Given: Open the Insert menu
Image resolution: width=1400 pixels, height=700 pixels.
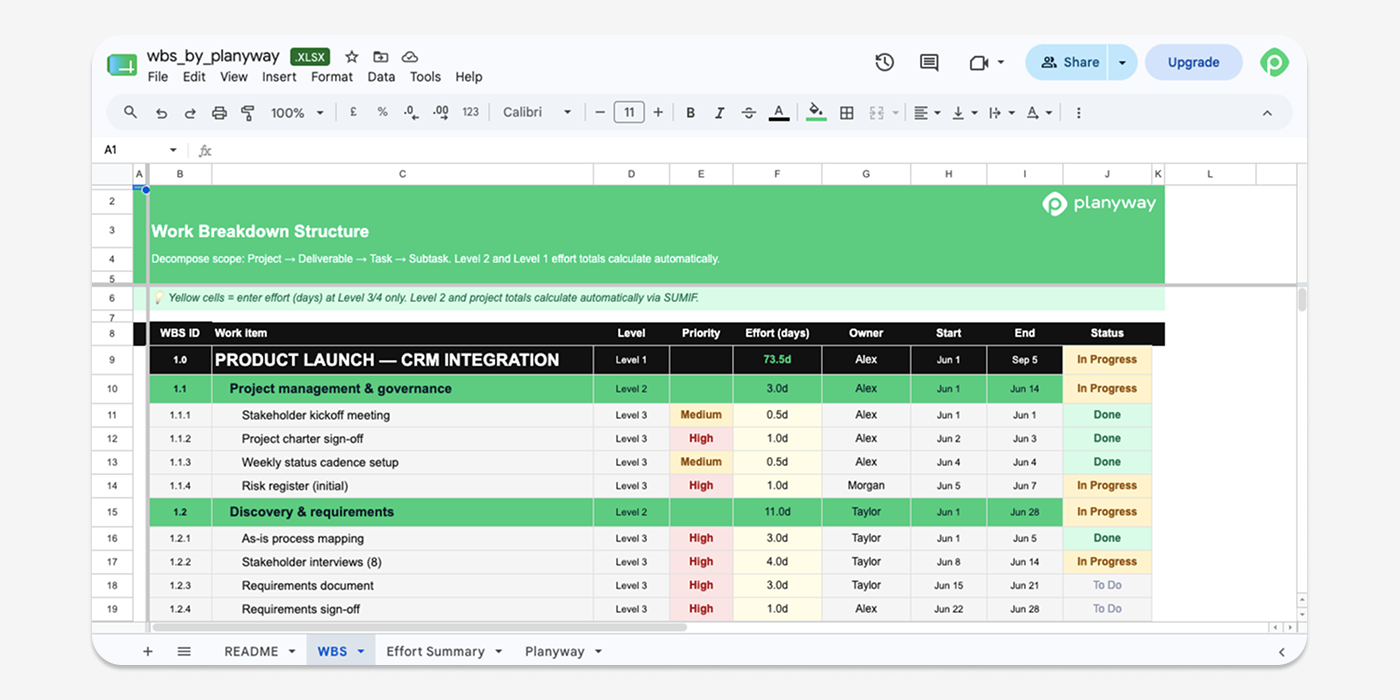Looking at the screenshot, I should (279, 77).
